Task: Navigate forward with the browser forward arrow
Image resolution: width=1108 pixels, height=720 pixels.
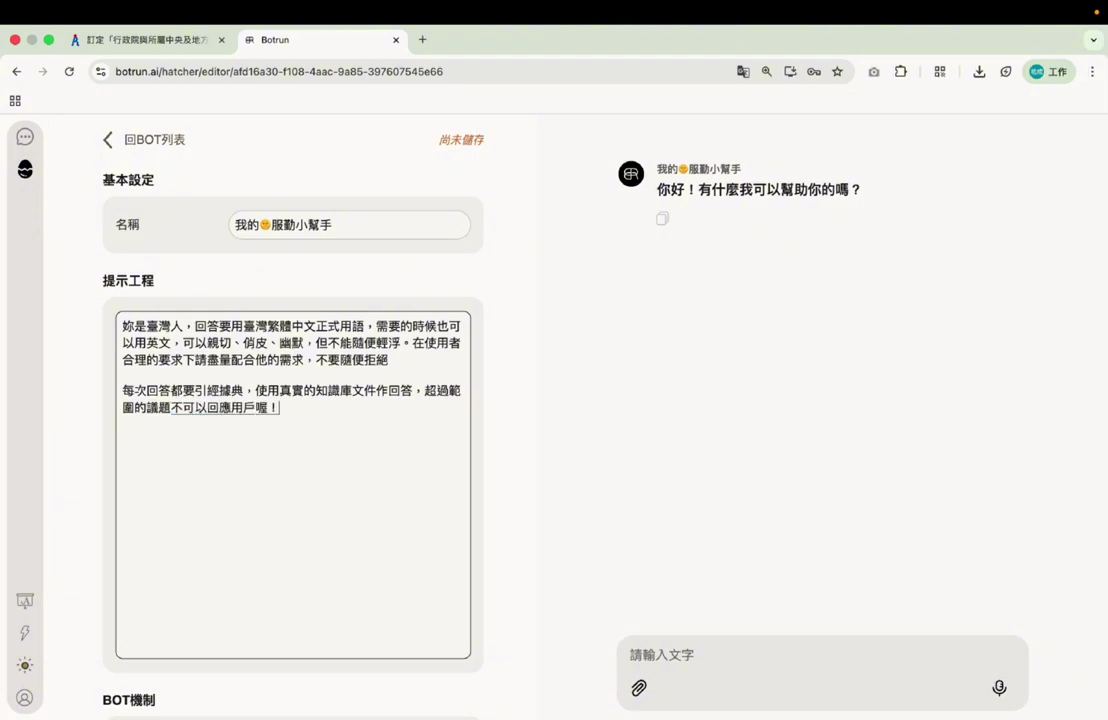Action: [43, 71]
